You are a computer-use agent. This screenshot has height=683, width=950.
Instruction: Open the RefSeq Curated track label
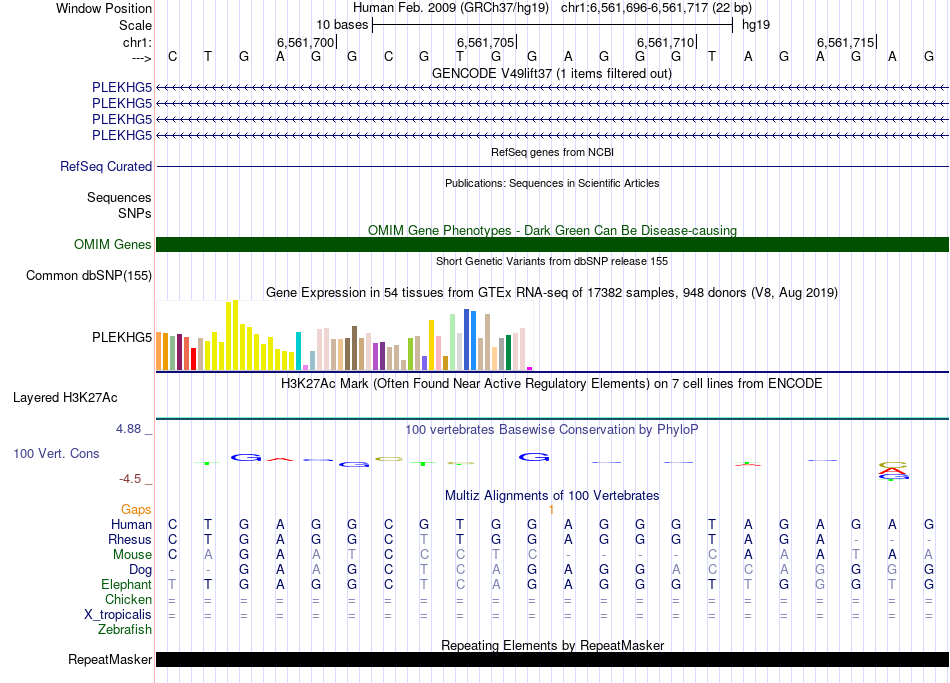[106, 167]
